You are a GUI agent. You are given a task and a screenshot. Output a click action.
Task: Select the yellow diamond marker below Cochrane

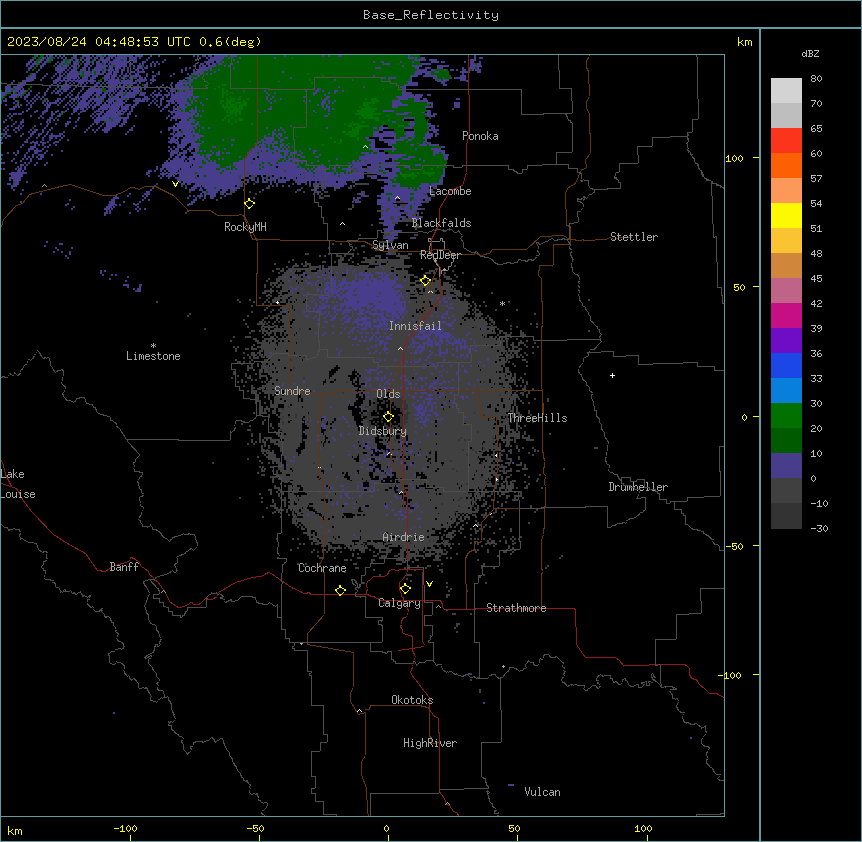(340, 590)
